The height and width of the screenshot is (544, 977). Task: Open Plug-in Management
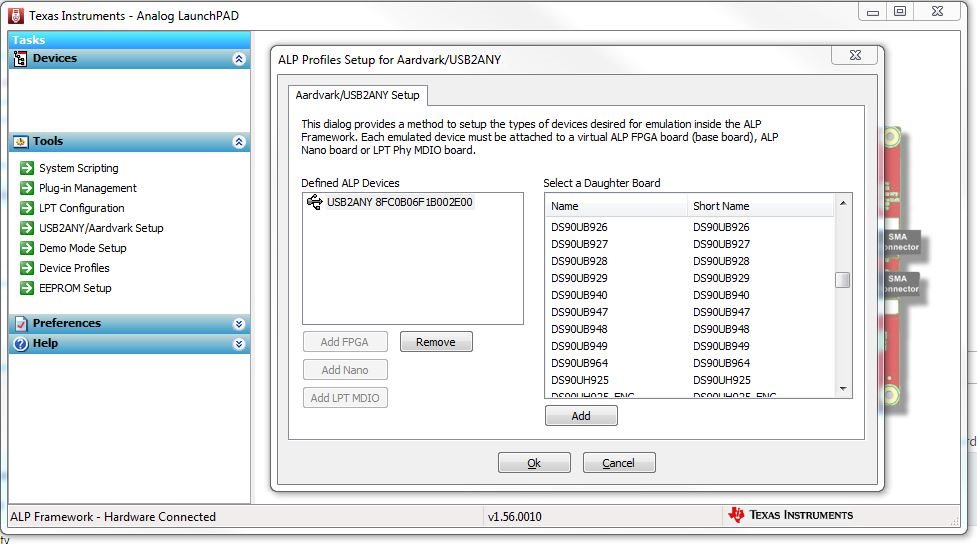[88, 188]
